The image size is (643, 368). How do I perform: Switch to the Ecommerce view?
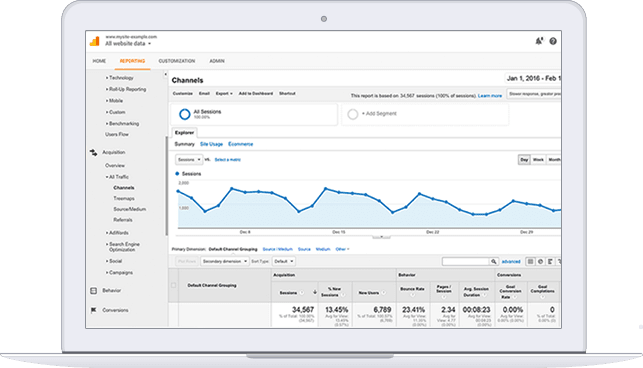tap(241, 144)
